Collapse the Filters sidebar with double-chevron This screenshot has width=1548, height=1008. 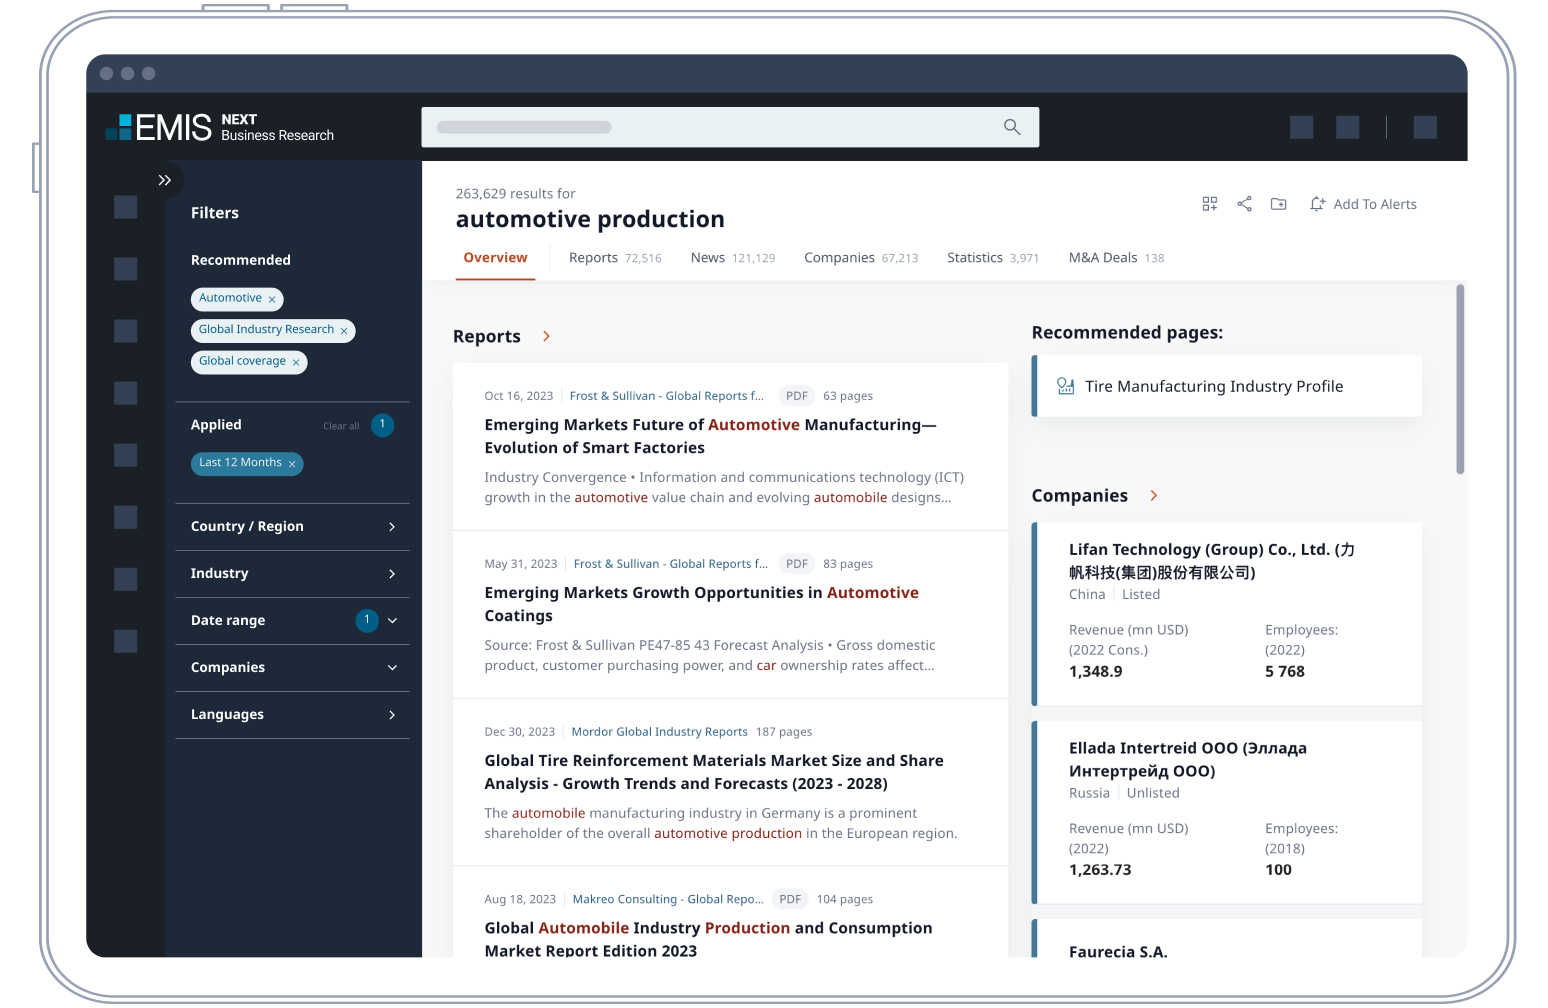[x=164, y=179]
